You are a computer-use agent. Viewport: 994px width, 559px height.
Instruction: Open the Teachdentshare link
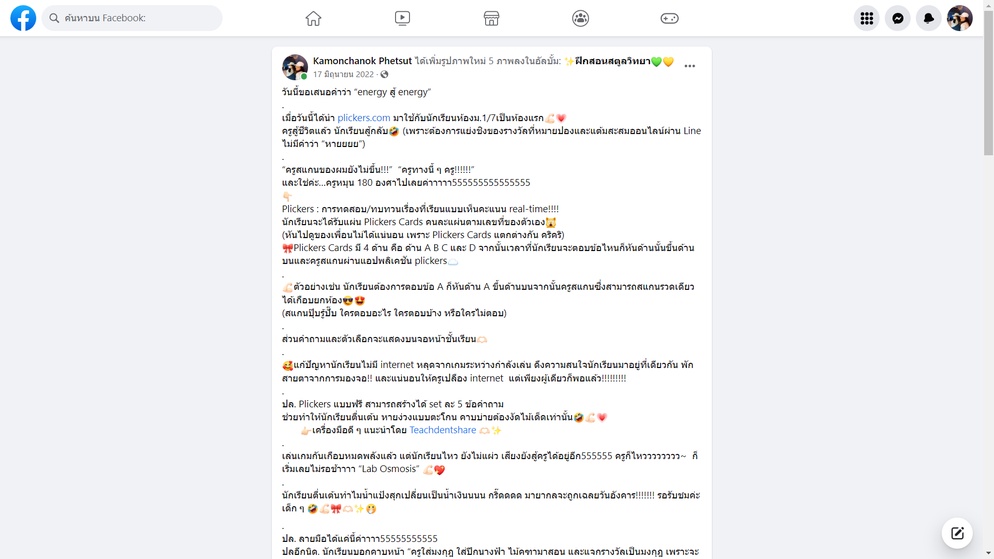click(x=442, y=430)
